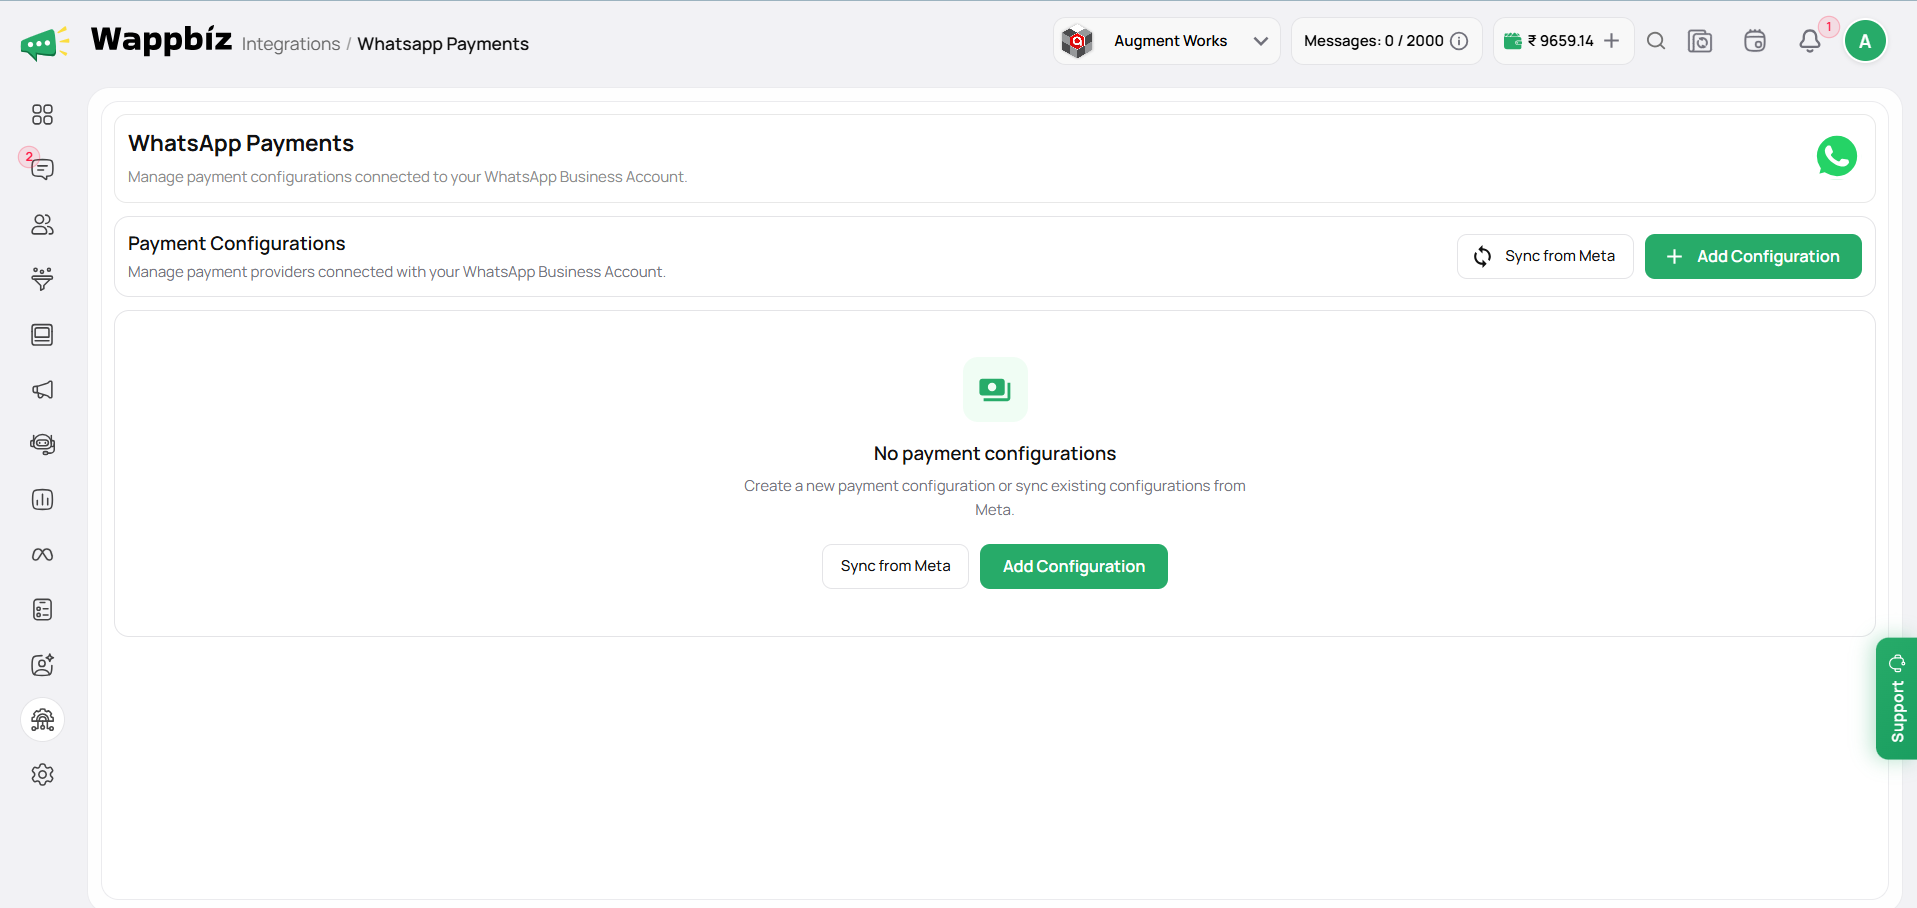Open the notifications bell

[1810, 41]
